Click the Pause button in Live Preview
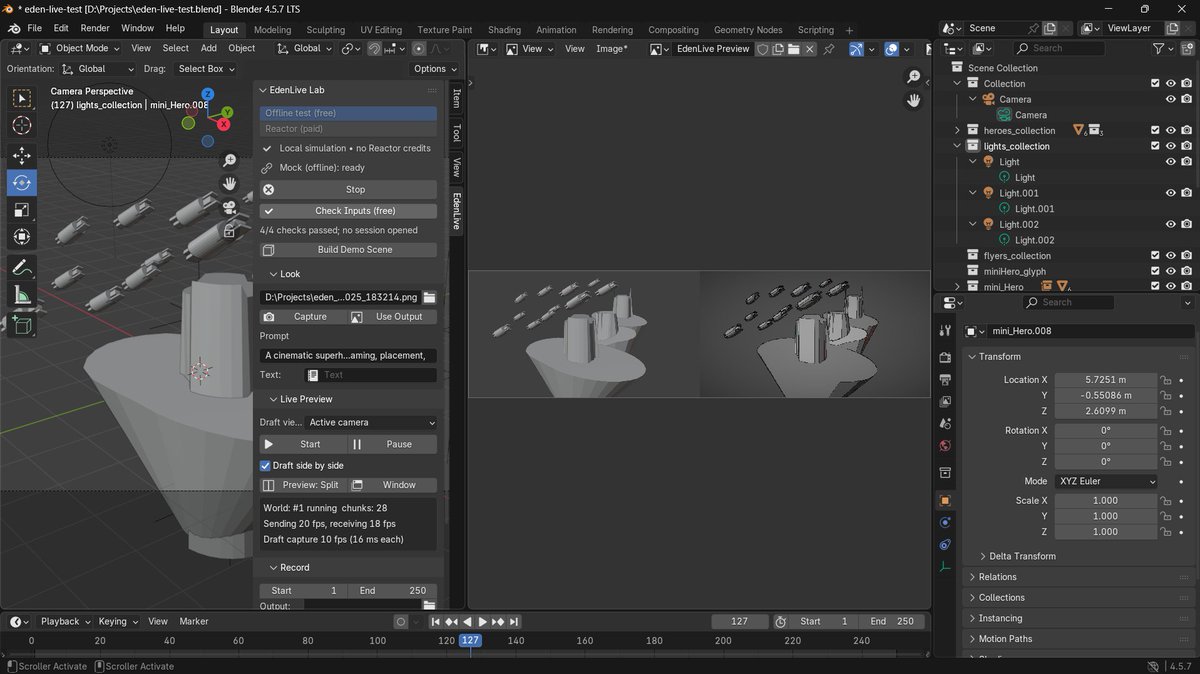Screen dimensions: 1200x674 pyautogui.click(x=393, y=444)
